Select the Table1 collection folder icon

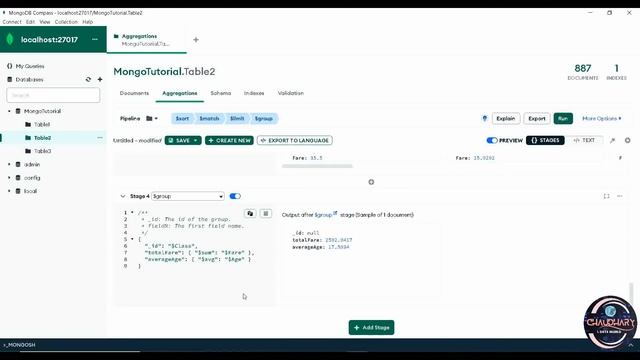point(28,124)
